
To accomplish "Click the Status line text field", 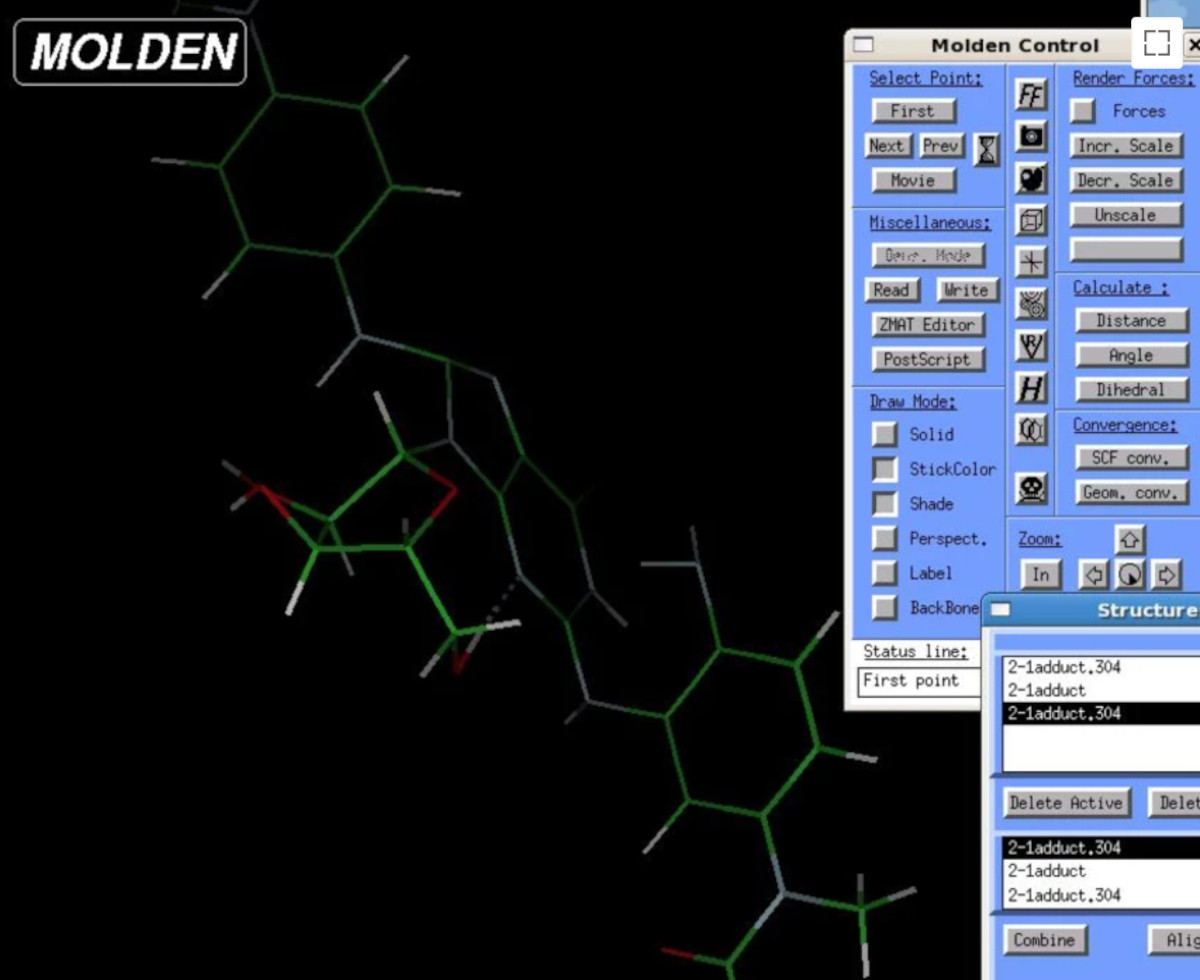I will (918, 681).
